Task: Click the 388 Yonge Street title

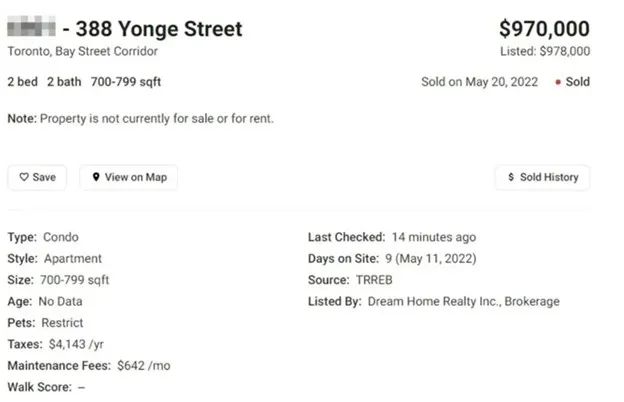Action: (159, 29)
